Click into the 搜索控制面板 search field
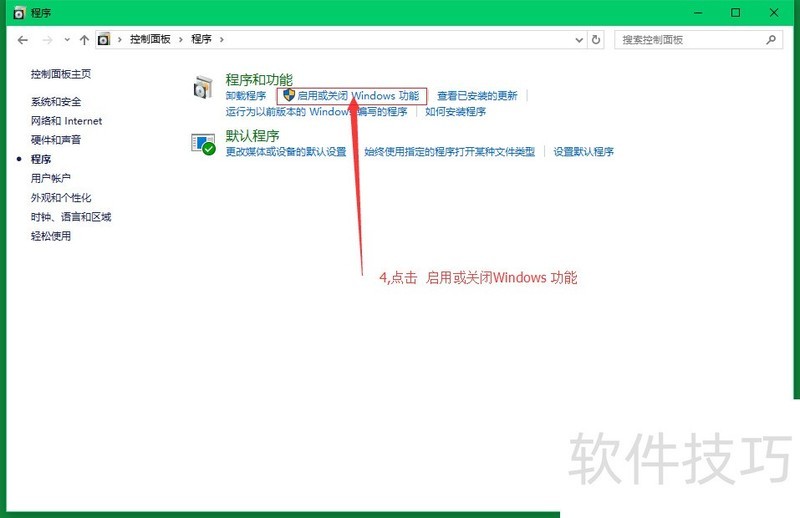The image size is (800, 518). click(698, 39)
